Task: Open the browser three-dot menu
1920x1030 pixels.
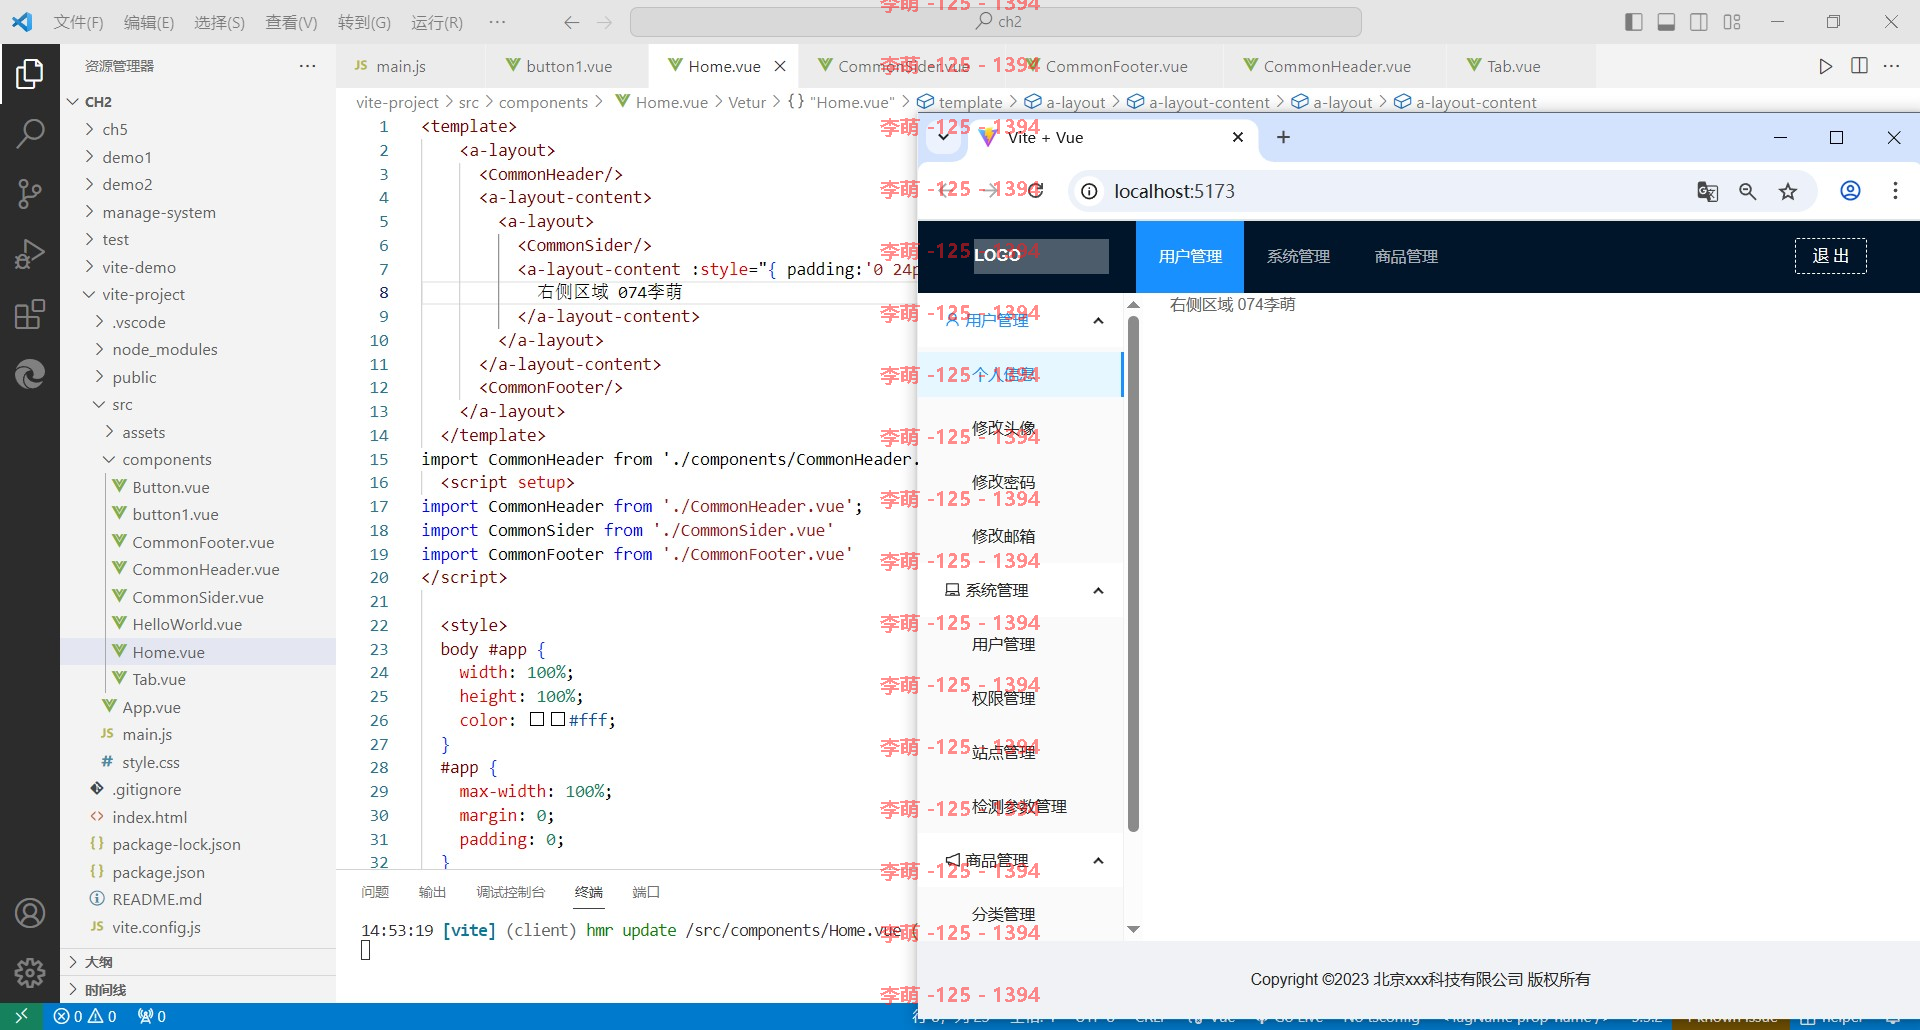Action: (1895, 191)
